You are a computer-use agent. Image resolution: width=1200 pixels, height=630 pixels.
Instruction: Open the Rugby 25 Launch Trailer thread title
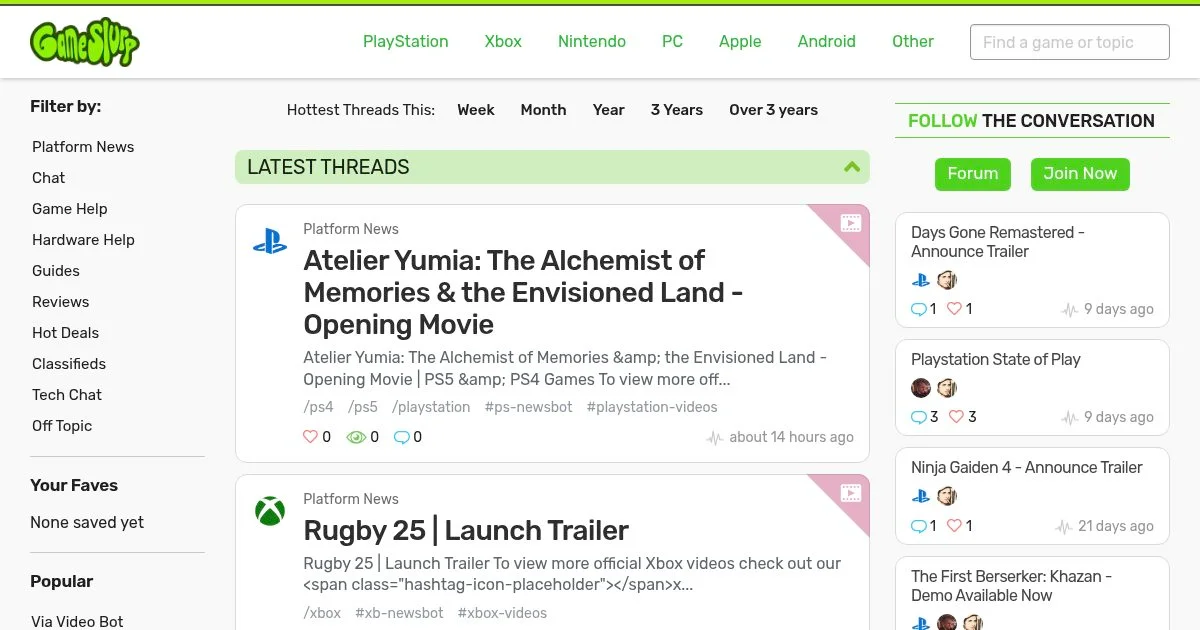tap(466, 530)
